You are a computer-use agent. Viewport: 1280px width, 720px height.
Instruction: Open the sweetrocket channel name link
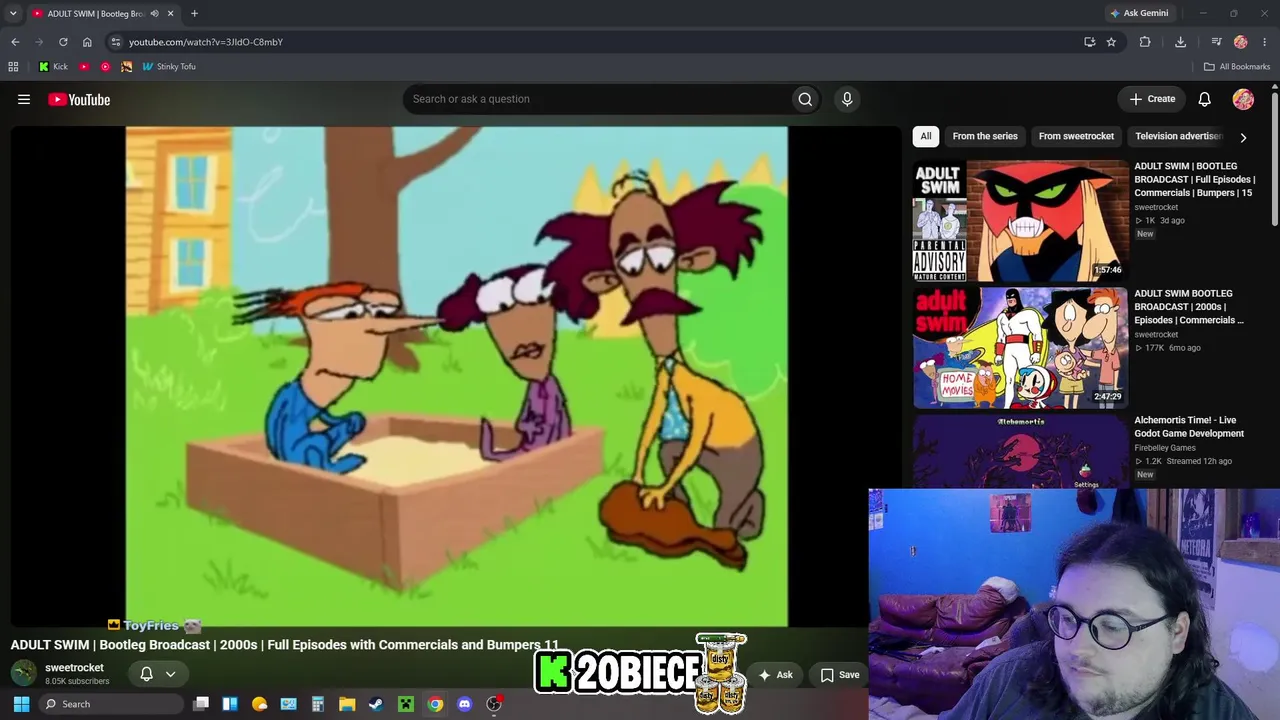[74, 668]
